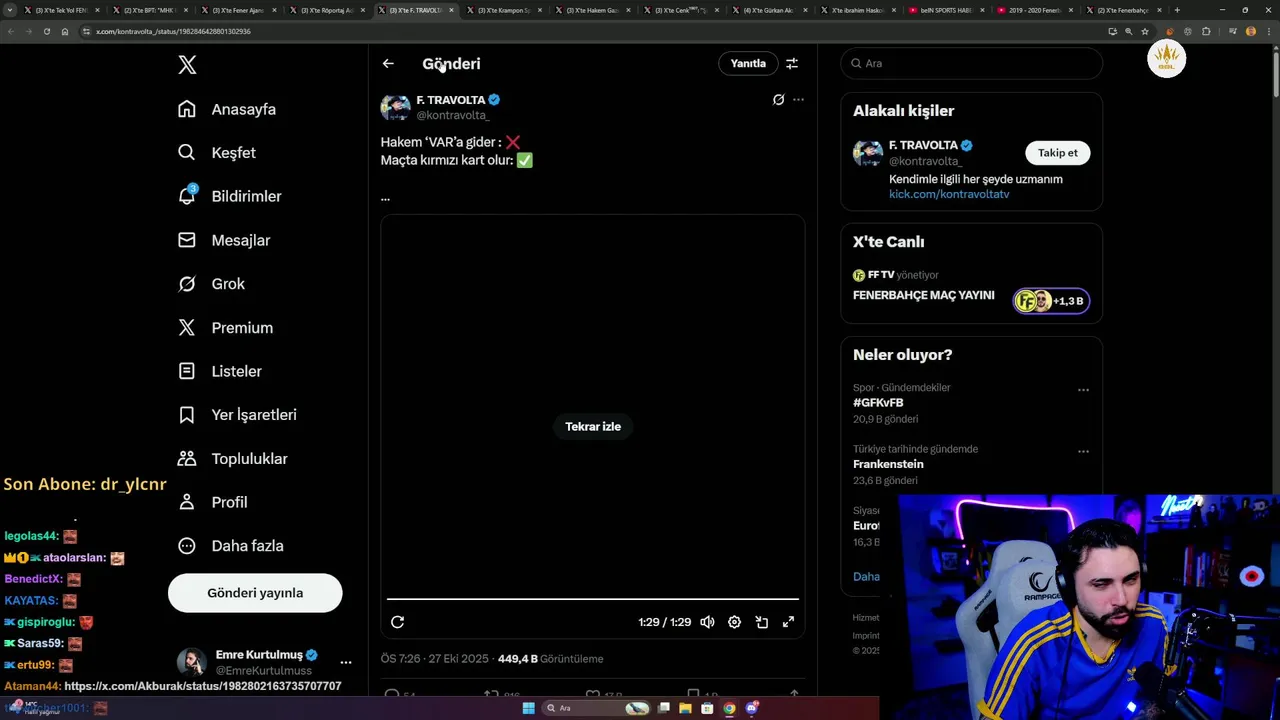Open kick.com/kontravoltatv link
Image resolution: width=1280 pixels, height=720 pixels.
click(x=949, y=194)
